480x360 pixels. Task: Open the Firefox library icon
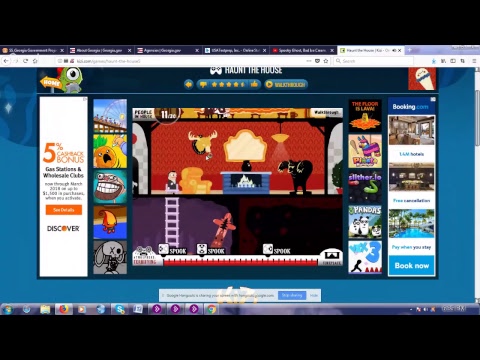(443, 61)
